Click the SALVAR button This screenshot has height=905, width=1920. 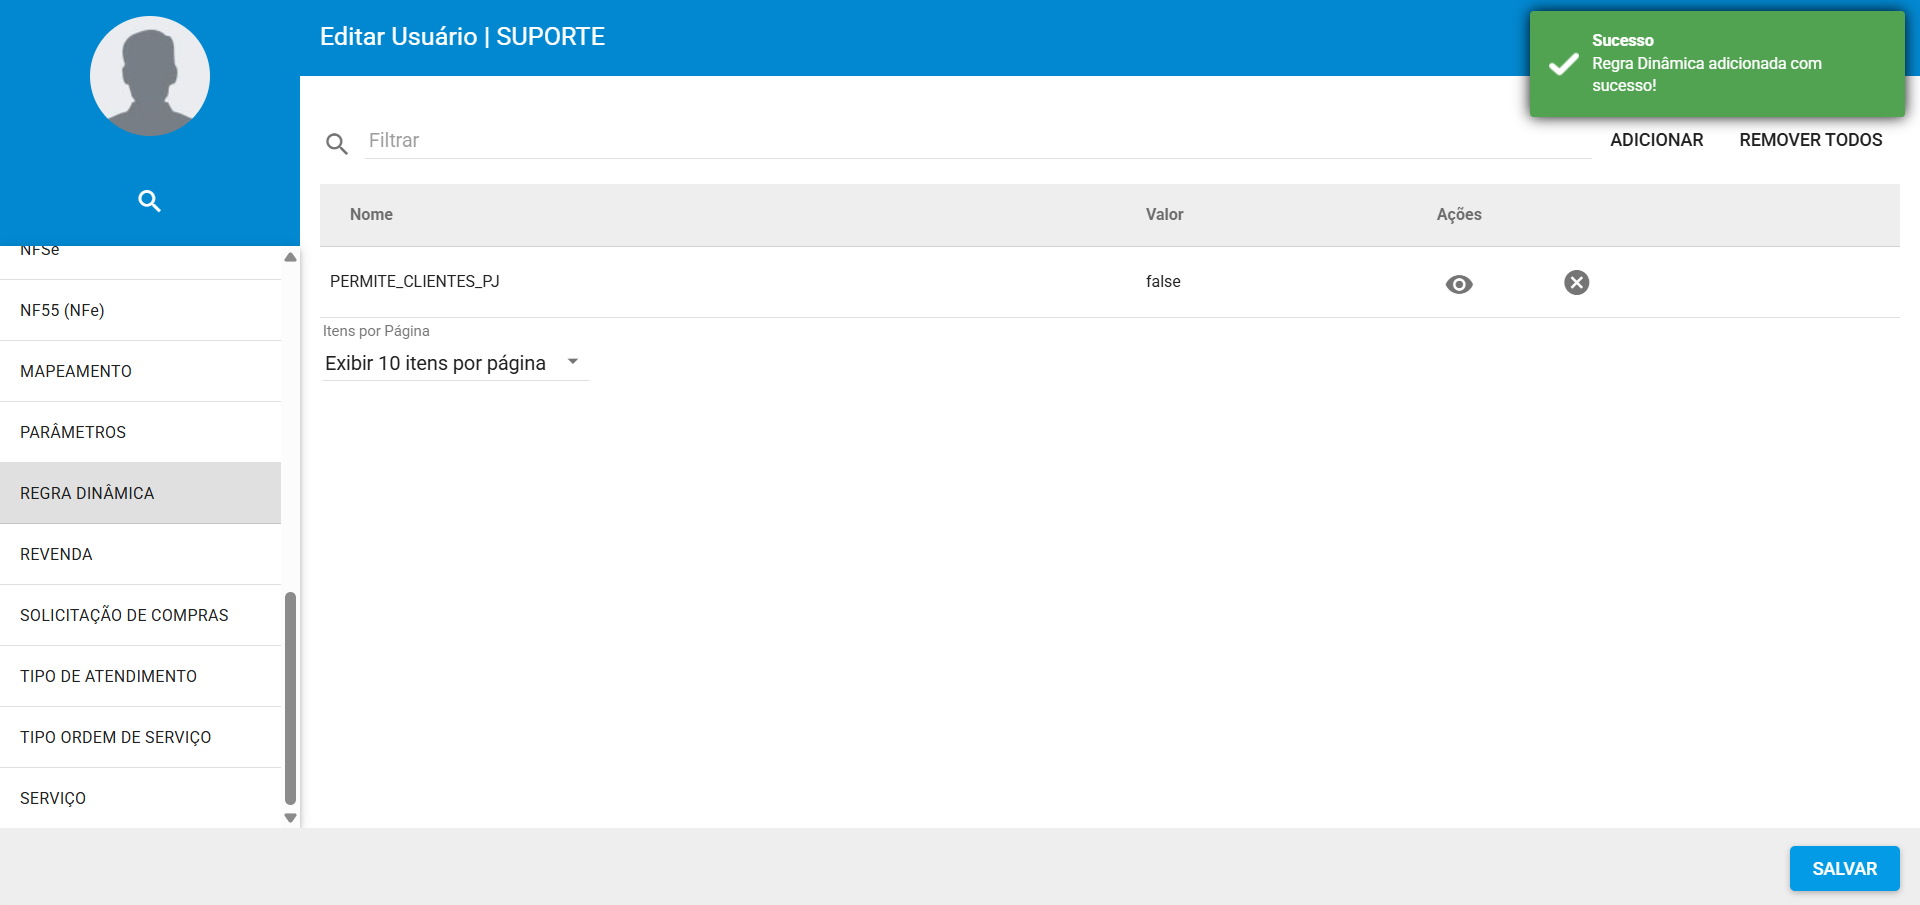pyautogui.click(x=1844, y=869)
